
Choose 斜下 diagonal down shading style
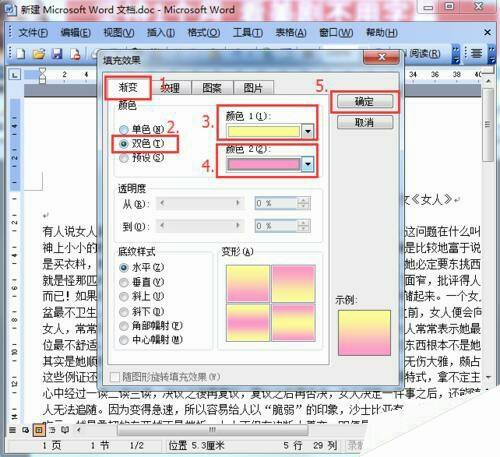point(124,312)
